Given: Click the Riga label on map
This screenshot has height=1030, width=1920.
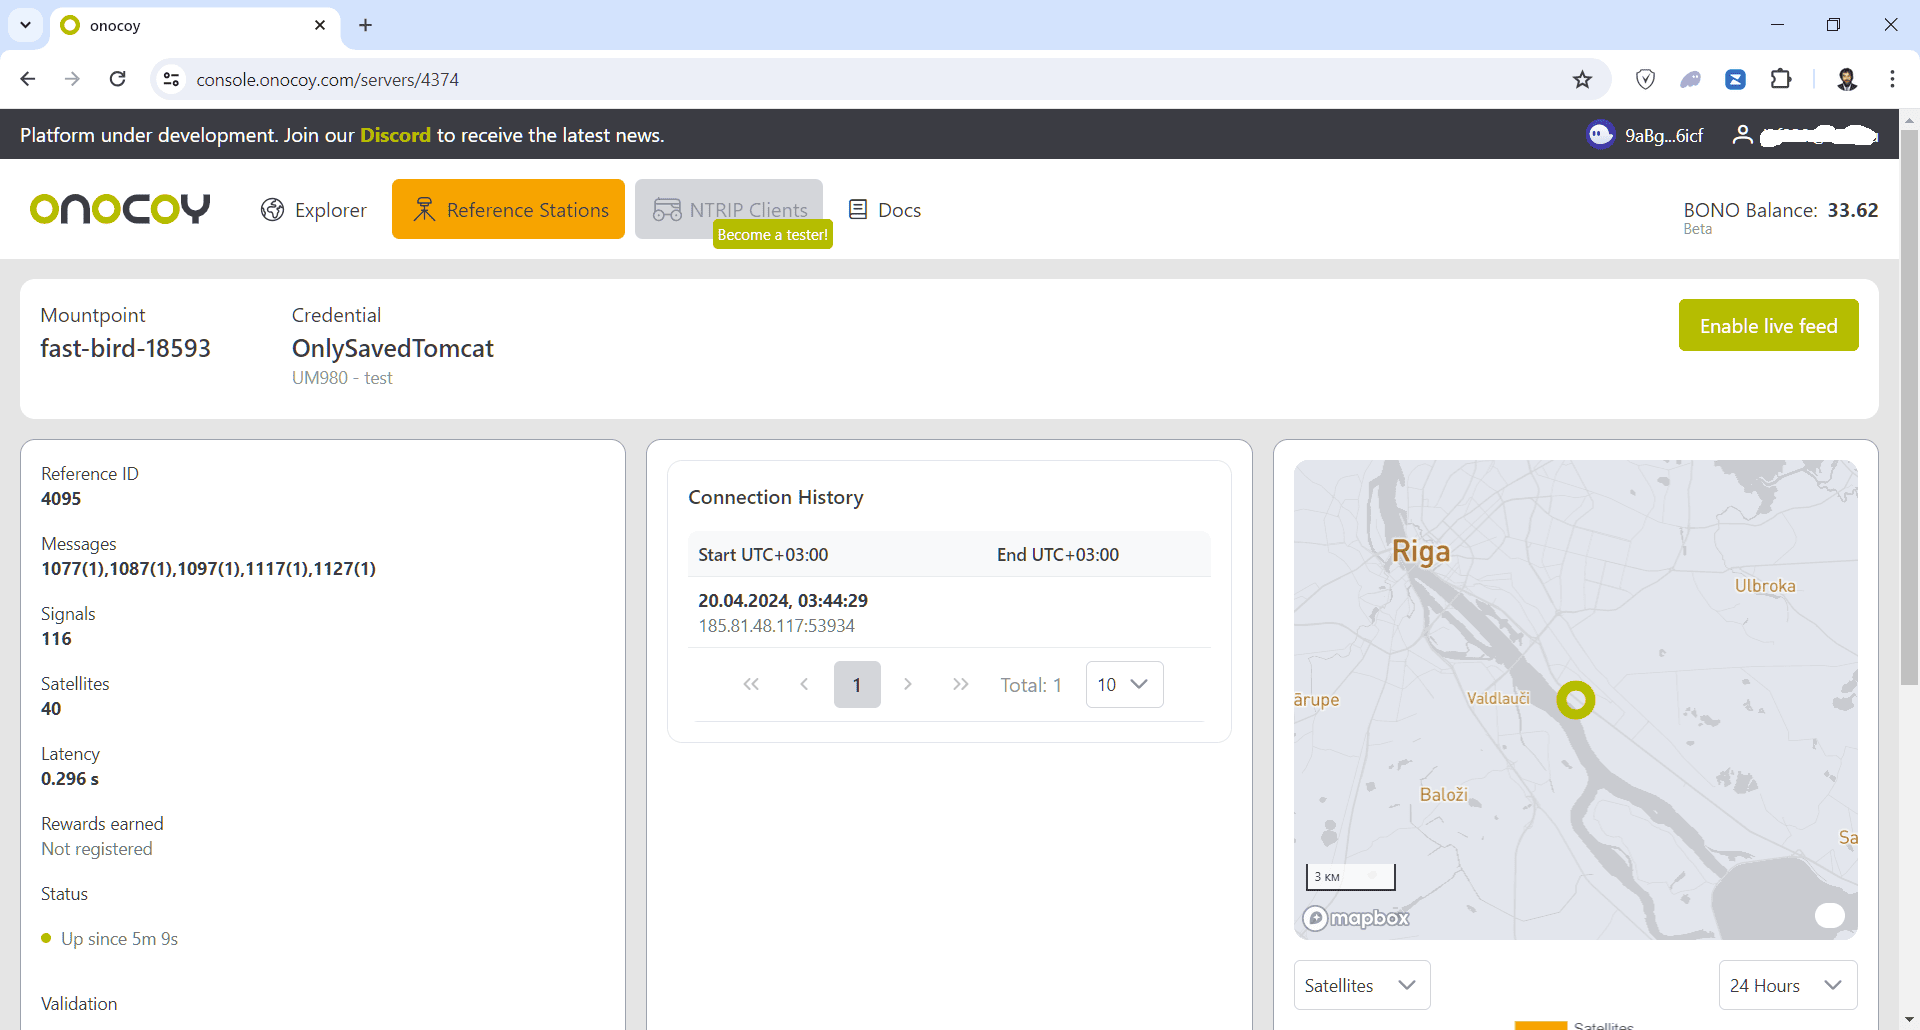Looking at the screenshot, I should (x=1421, y=551).
